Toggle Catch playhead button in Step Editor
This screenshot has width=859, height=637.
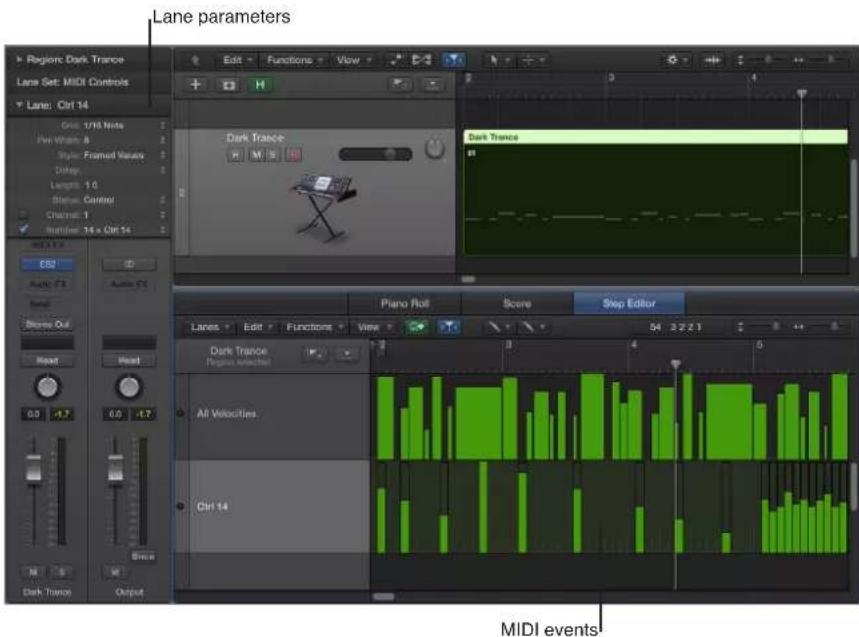pos(448,327)
